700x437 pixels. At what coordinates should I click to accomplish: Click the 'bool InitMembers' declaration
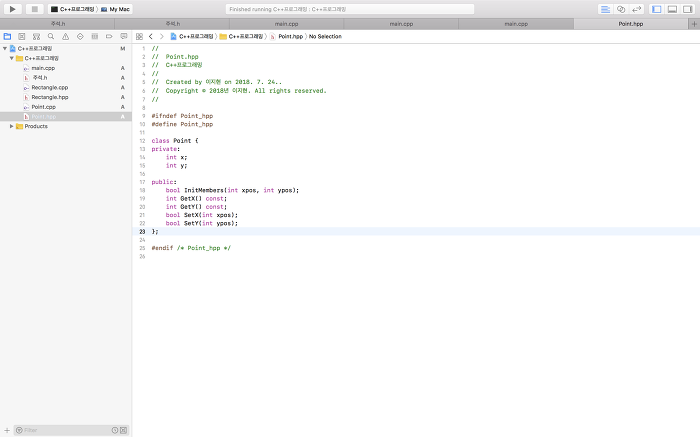pos(232,190)
